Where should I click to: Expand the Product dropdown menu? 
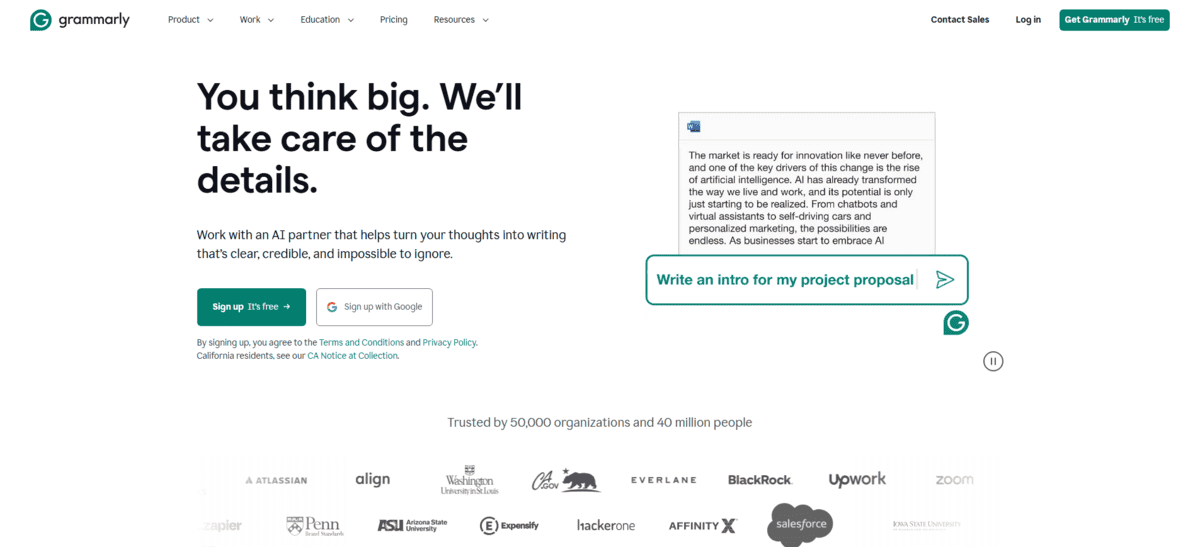190,20
